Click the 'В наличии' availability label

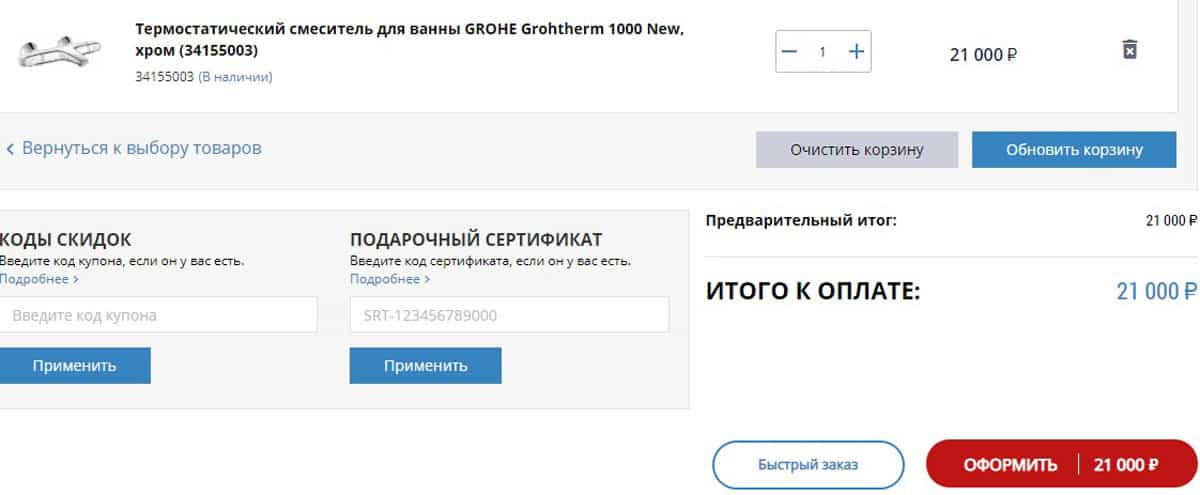[x=235, y=77]
